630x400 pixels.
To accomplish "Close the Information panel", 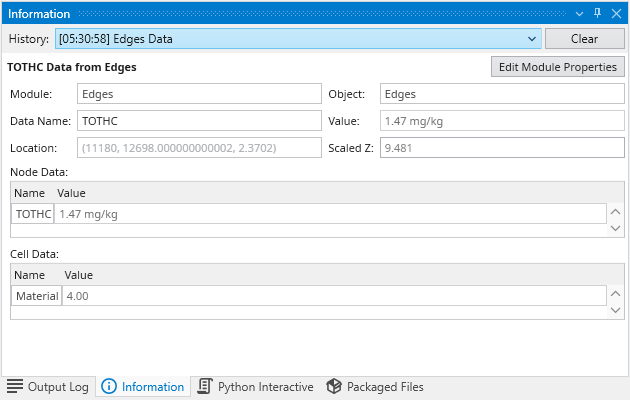I will click(615, 14).
